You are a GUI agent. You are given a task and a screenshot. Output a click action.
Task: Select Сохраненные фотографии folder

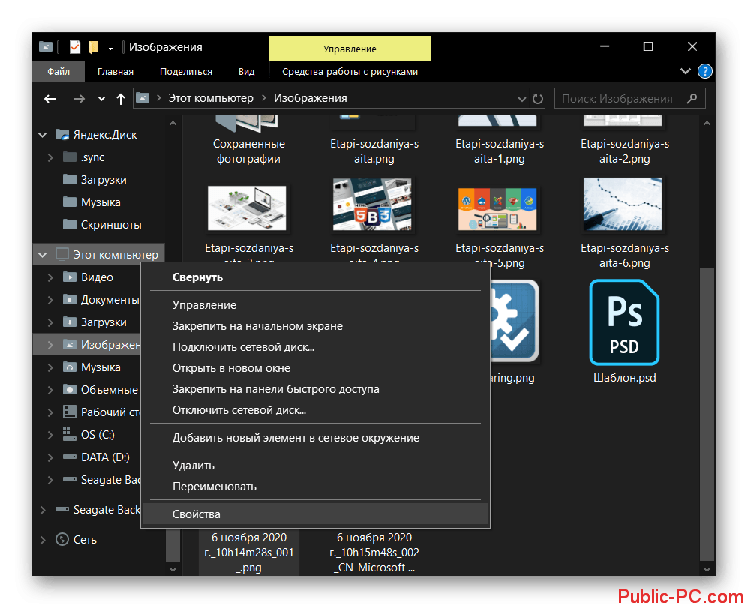coord(248,142)
